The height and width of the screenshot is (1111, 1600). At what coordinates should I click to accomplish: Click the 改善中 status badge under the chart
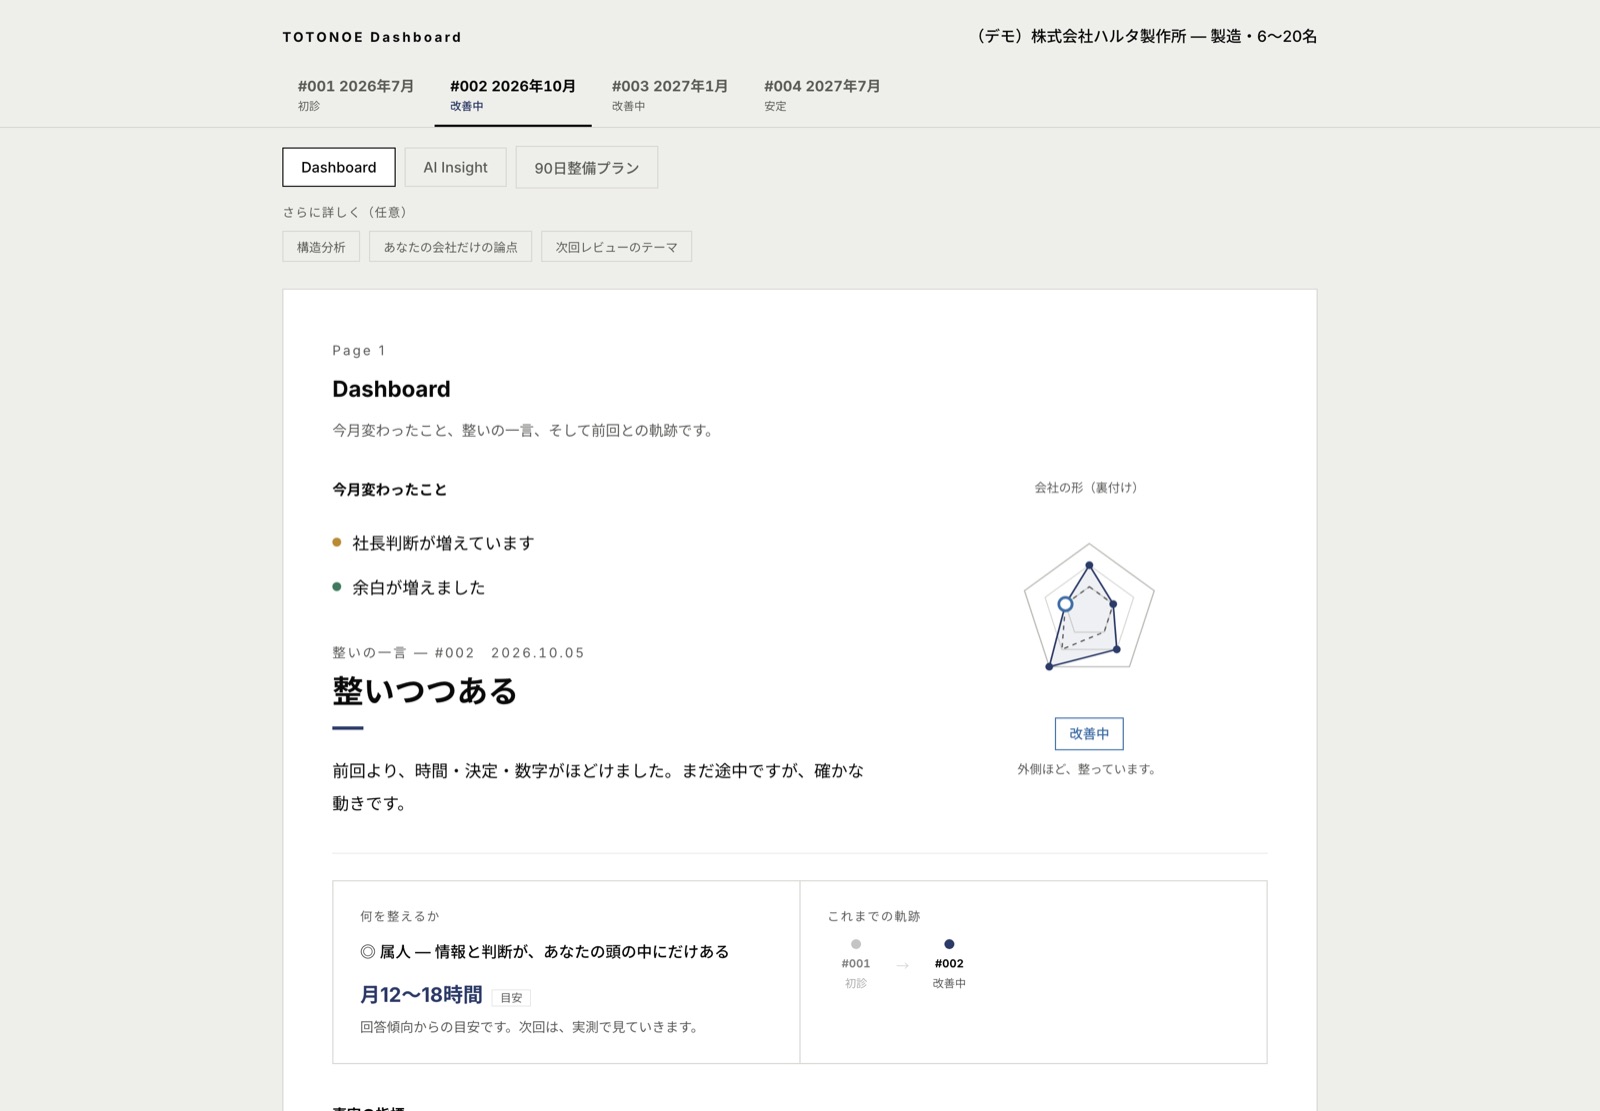1089,734
